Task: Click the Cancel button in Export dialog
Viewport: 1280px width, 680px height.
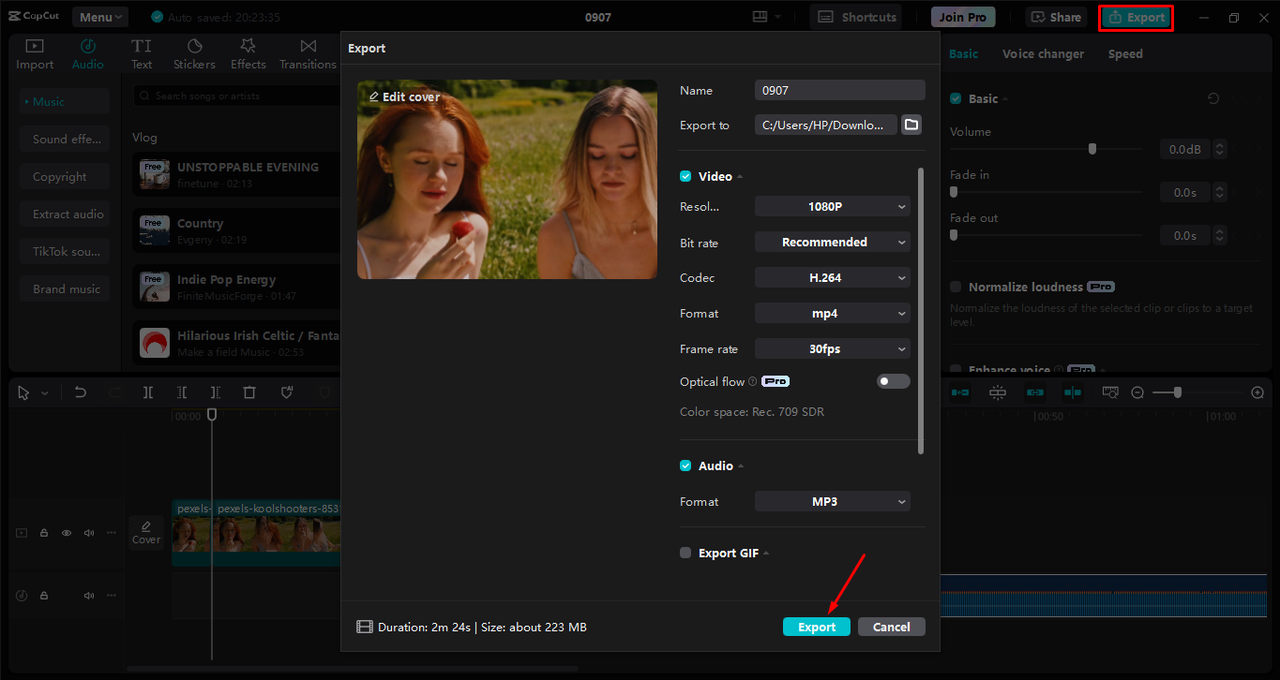Action: coord(891,627)
